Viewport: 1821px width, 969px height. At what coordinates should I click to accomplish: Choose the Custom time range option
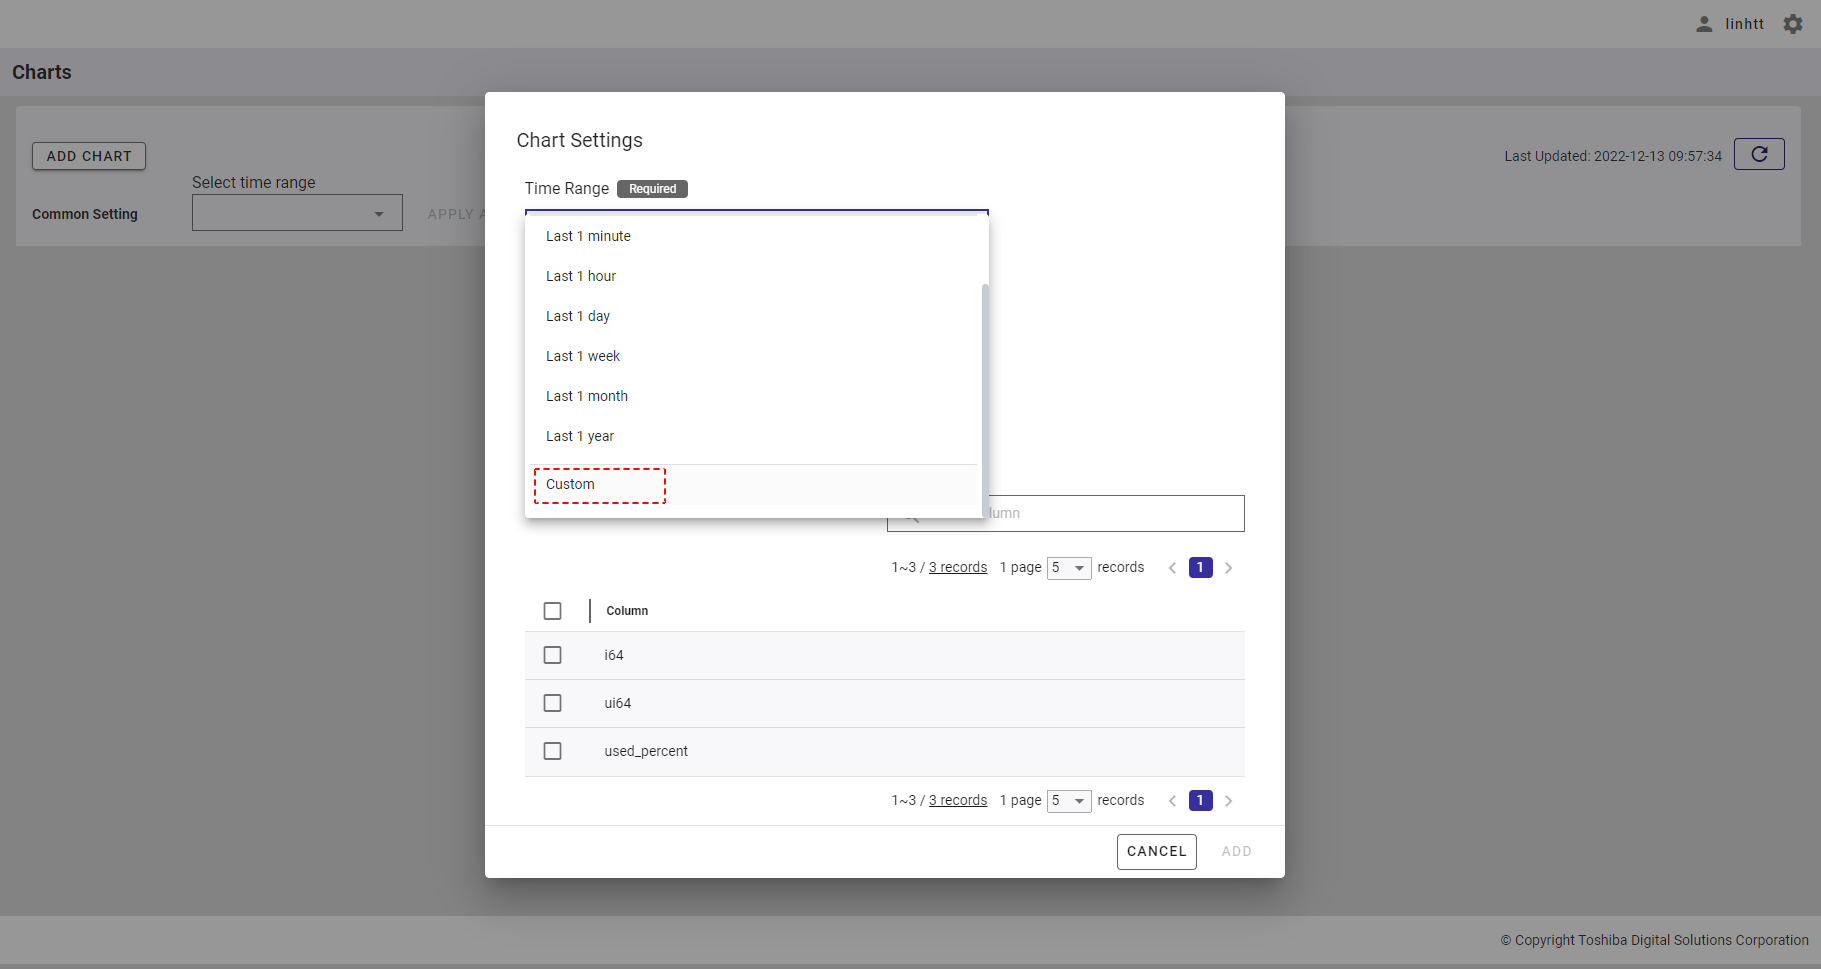click(571, 485)
